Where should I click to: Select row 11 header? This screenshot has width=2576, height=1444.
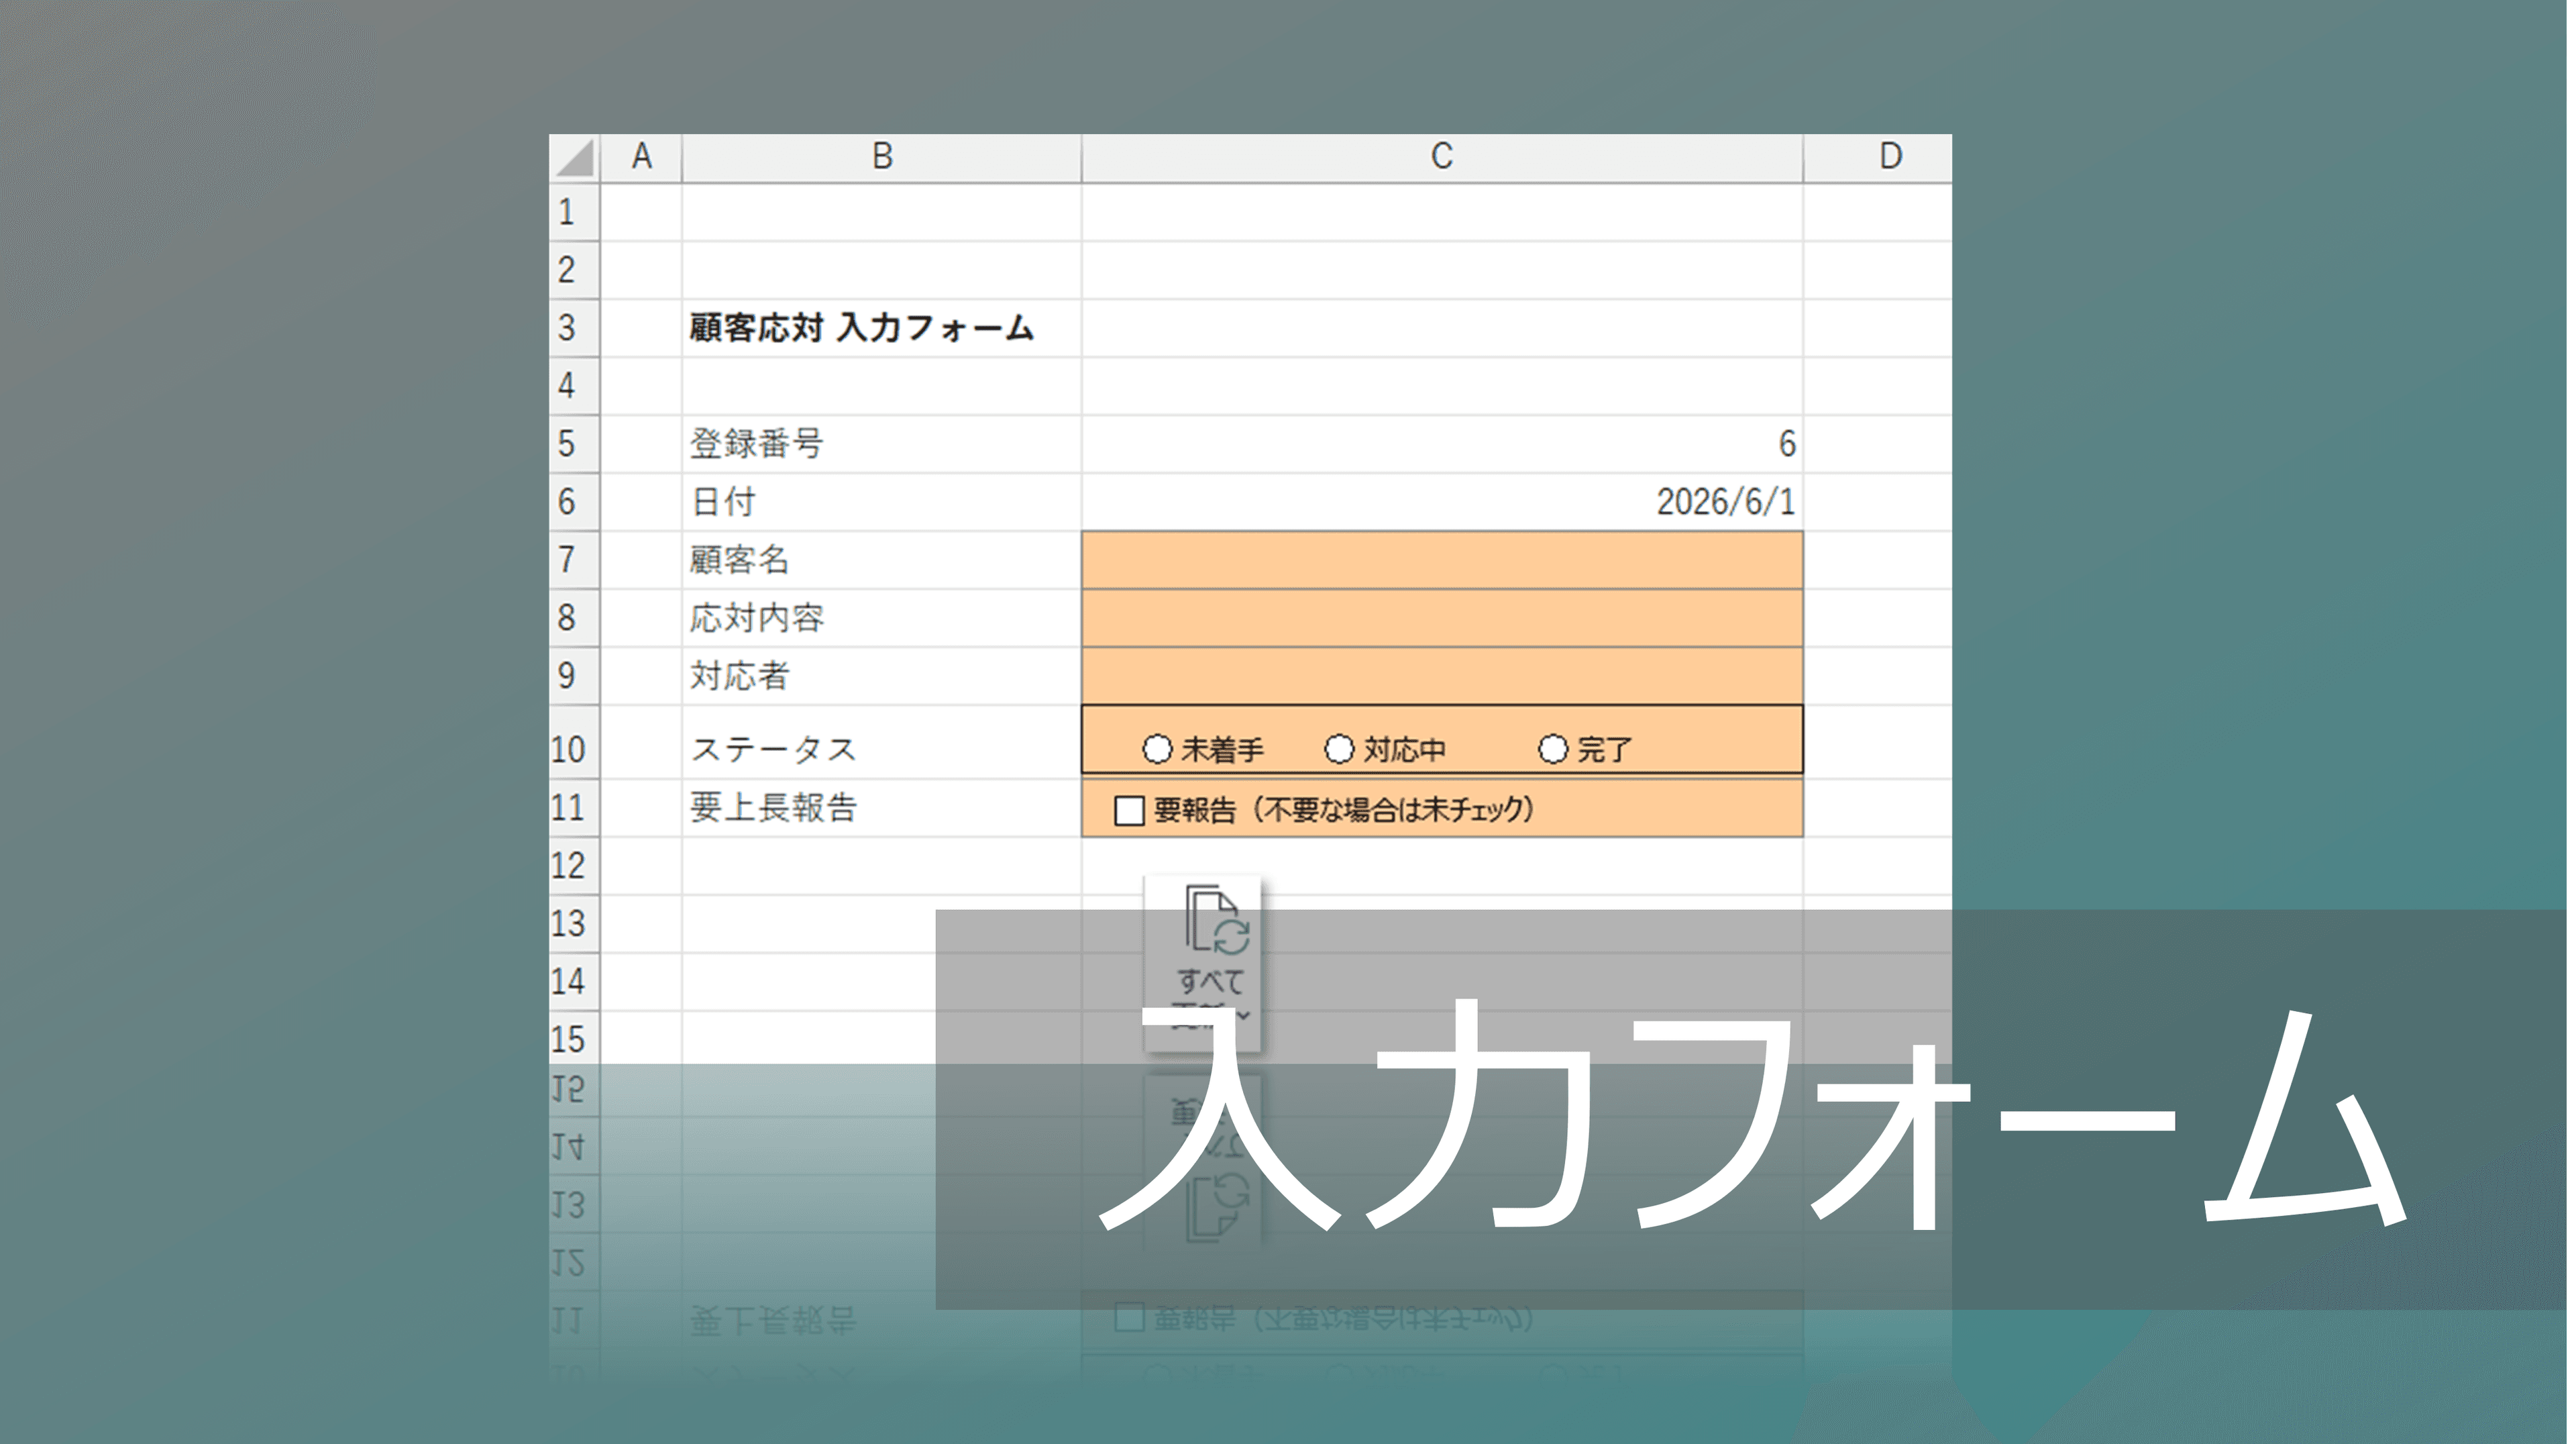pyautogui.click(x=574, y=808)
